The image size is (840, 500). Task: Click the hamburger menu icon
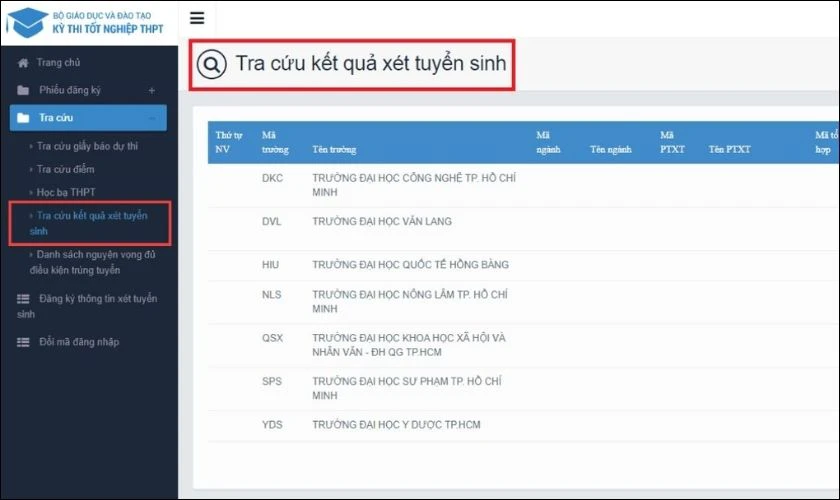click(196, 18)
